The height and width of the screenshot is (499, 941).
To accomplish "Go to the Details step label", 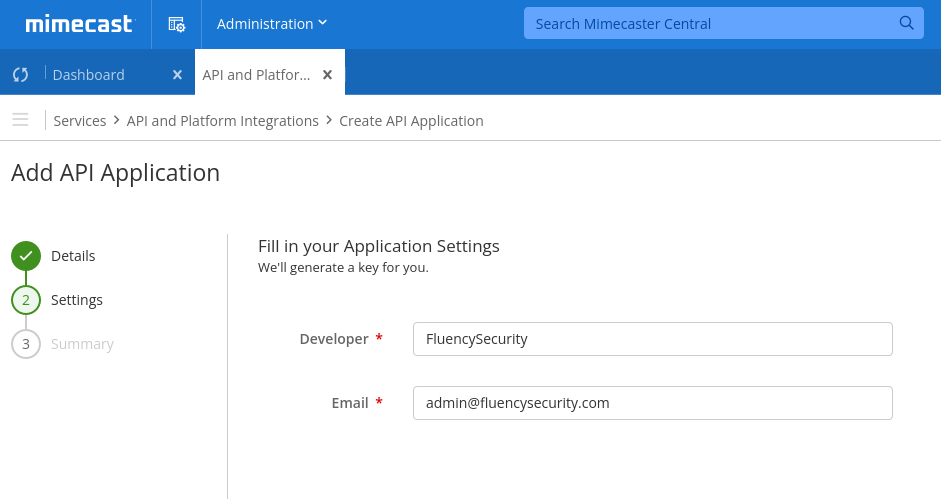I will point(73,256).
